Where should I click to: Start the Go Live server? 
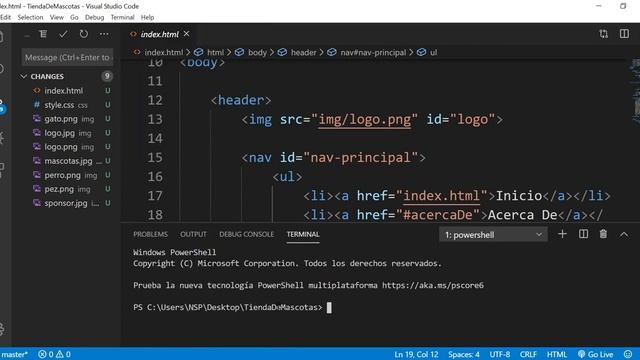tap(596, 354)
